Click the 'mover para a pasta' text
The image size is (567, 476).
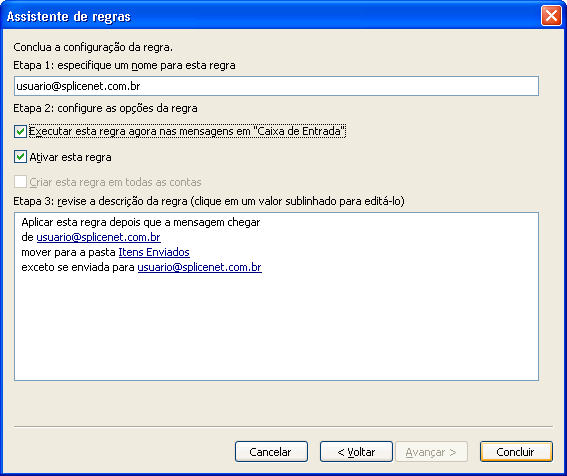pyautogui.click(x=69, y=252)
